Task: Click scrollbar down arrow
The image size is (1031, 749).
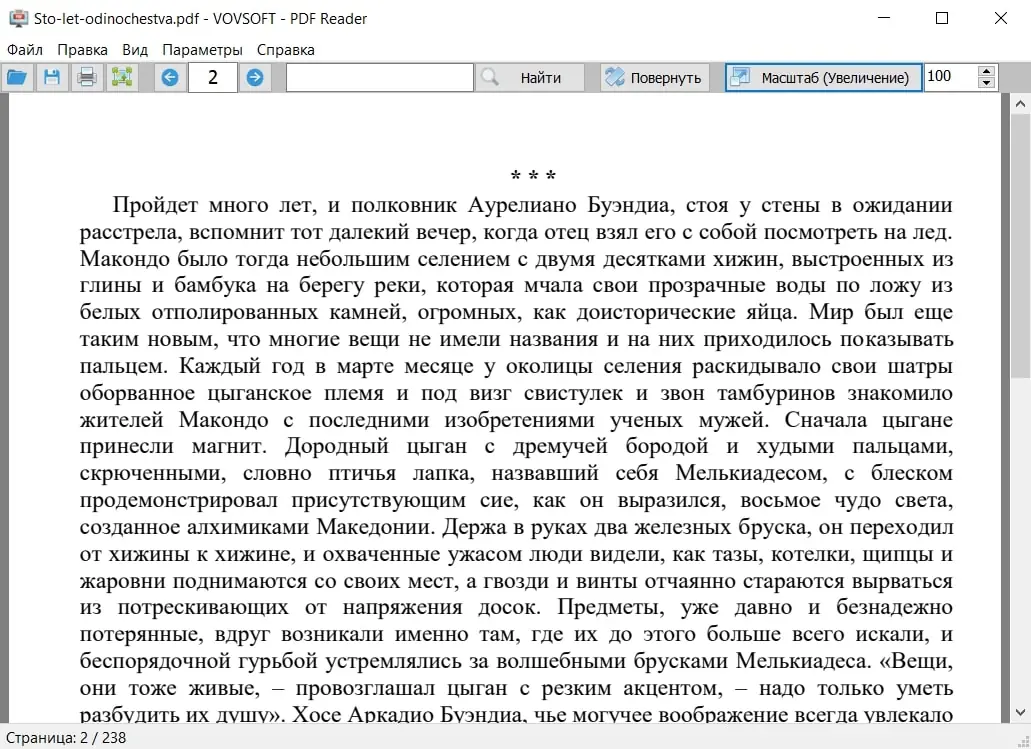Action: [x=1020, y=712]
